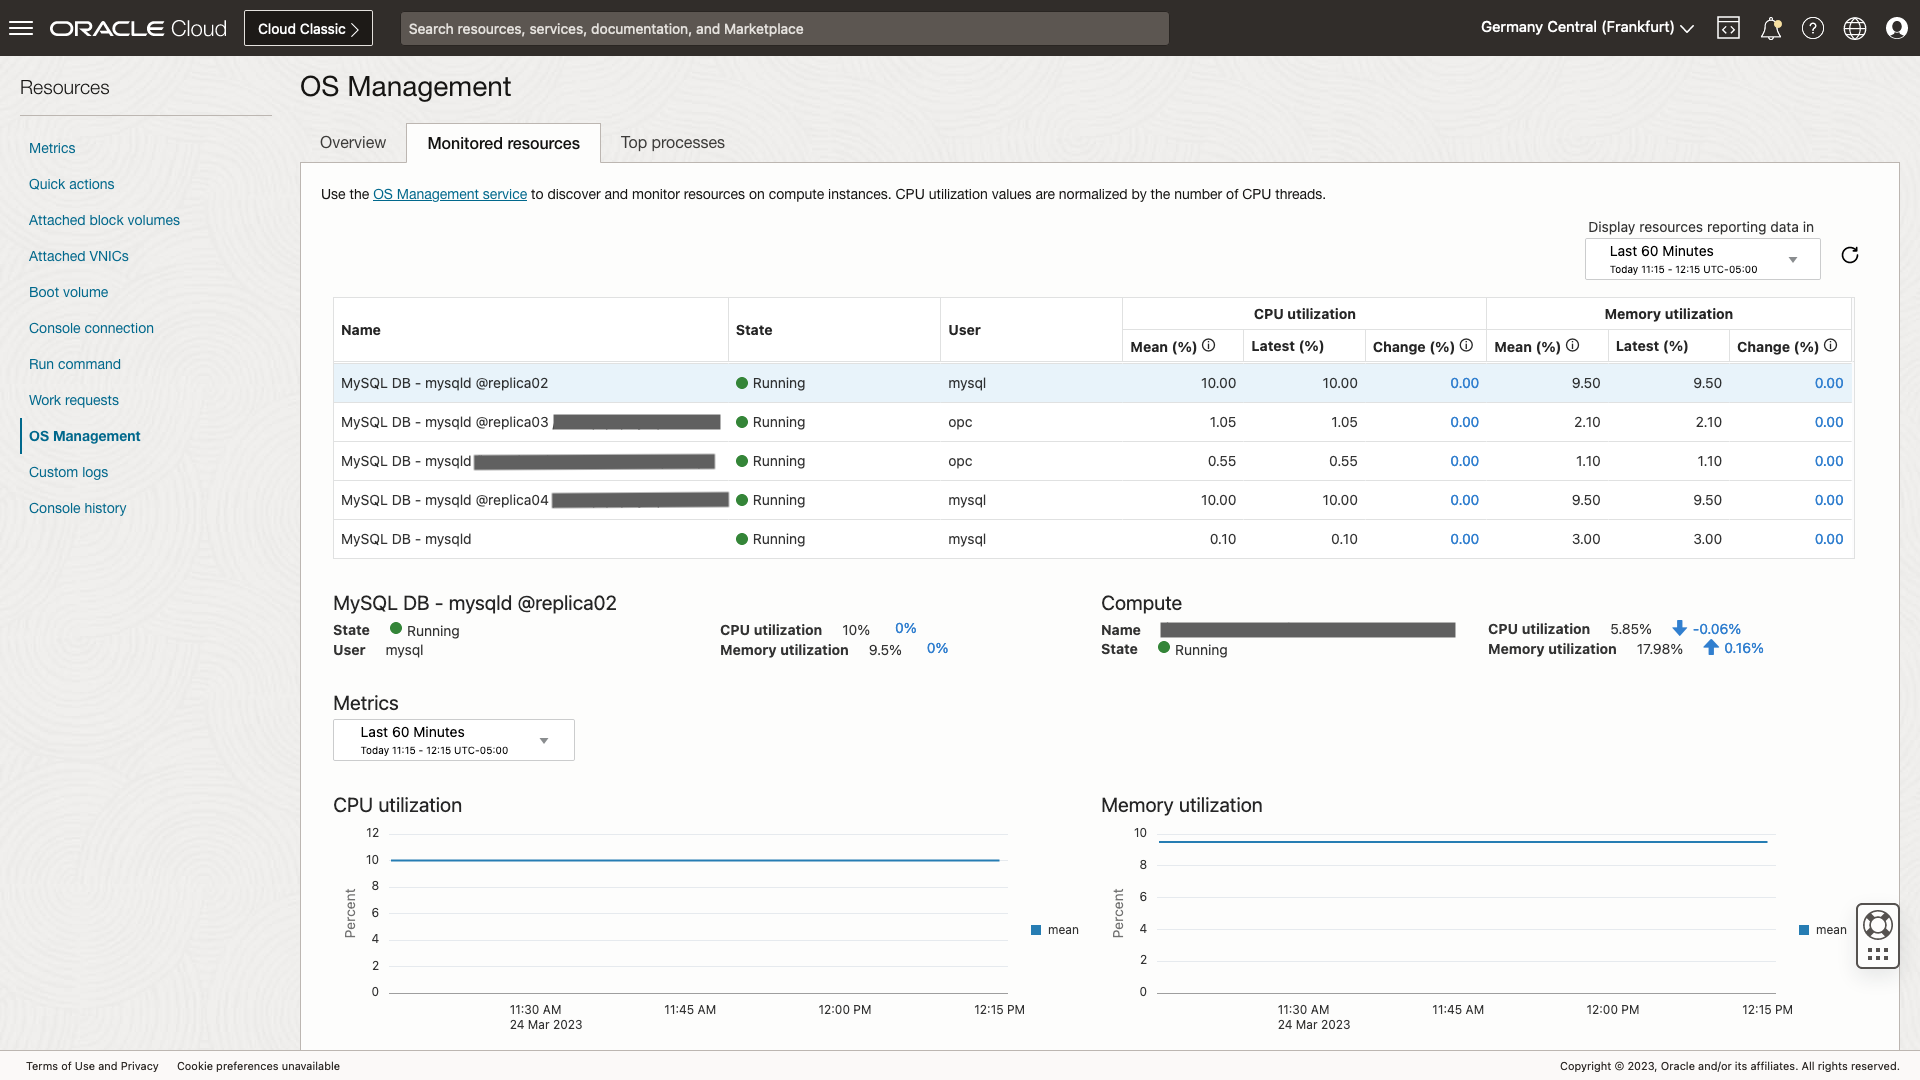Image resolution: width=1920 pixels, height=1080 pixels.
Task: Open the floating support lifebuoy widget
Action: (1877, 925)
